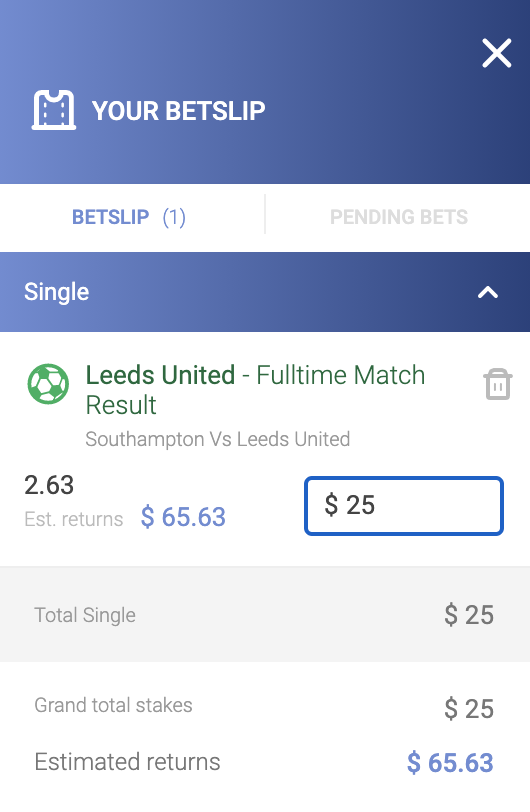This screenshot has height=812, width=530.
Task: Click the Total Single $ 25 amount
Action: pyautogui.click(x=469, y=615)
